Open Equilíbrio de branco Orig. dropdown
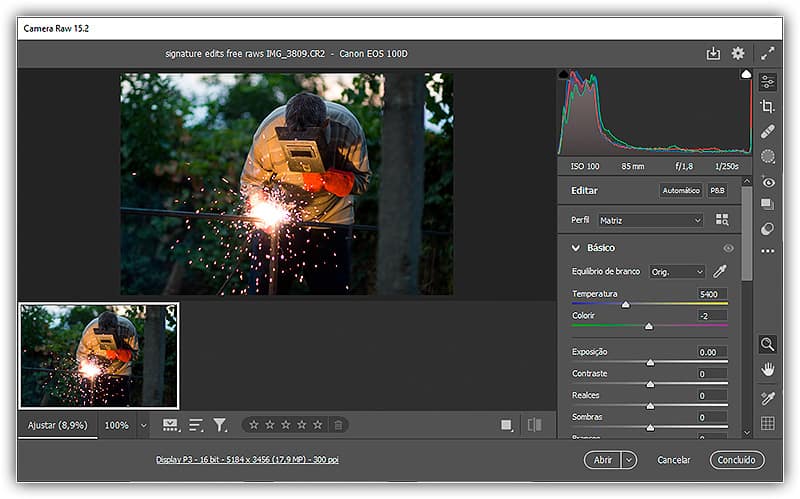 (677, 272)
